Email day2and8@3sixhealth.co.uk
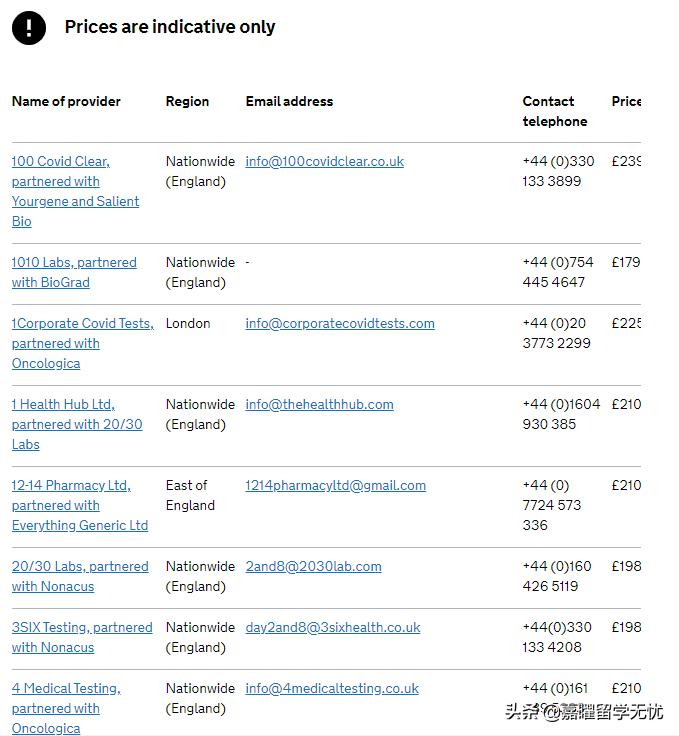Viewport: 679px width, 736px height. 332,627
